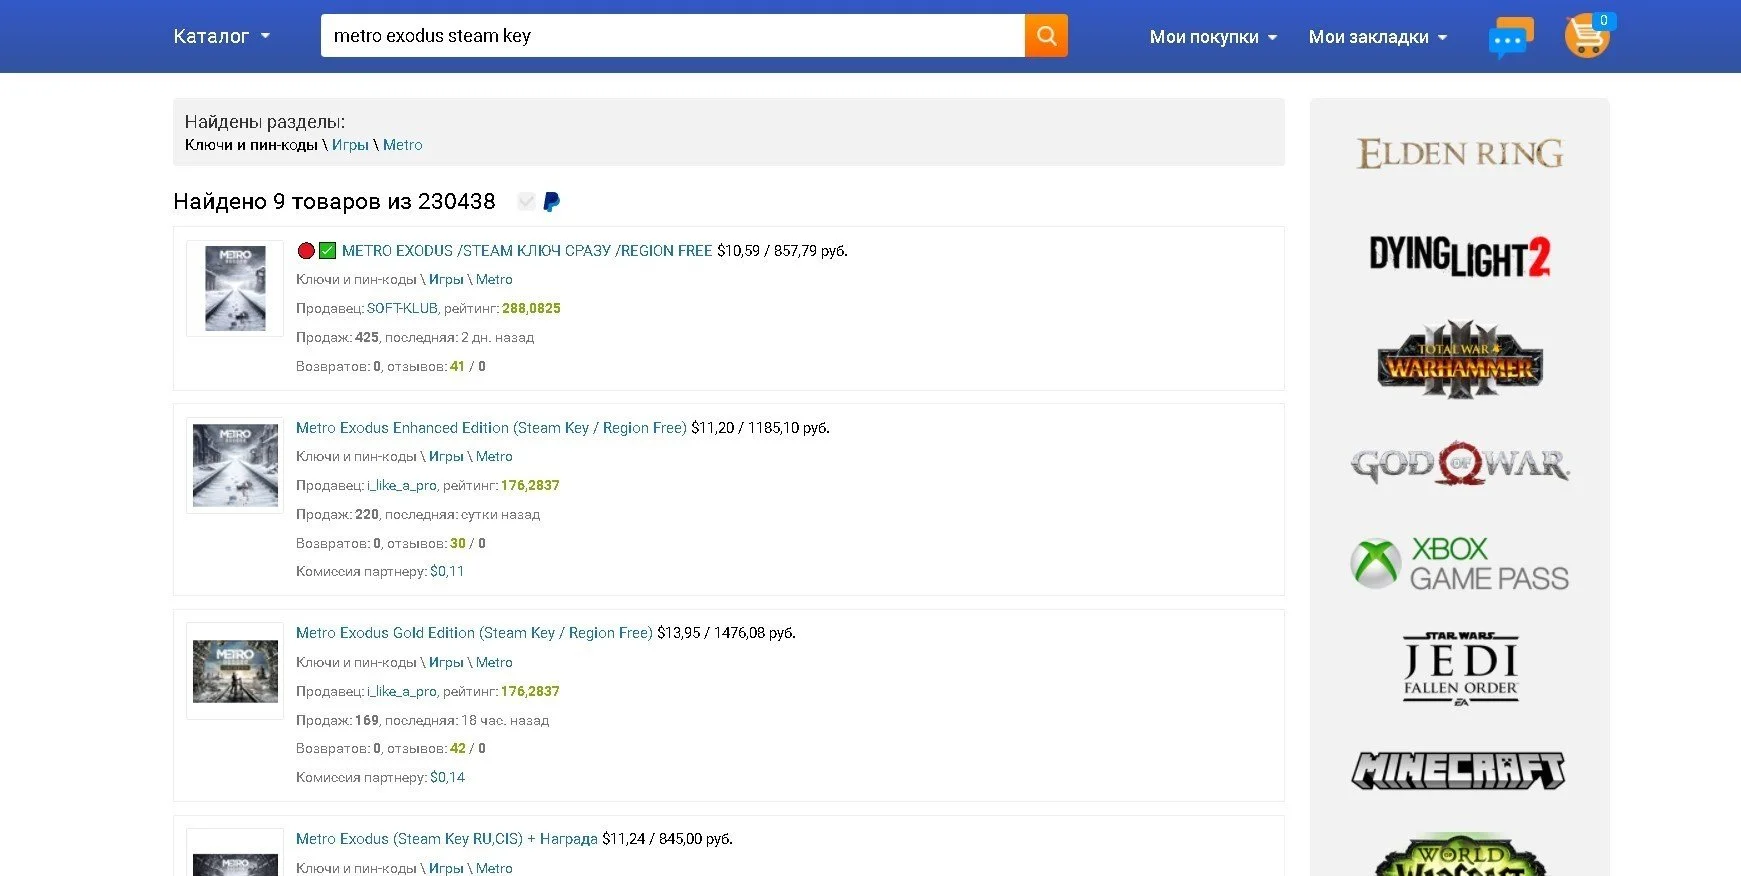Click the PayPal filter icon

[x=551, y=202]
